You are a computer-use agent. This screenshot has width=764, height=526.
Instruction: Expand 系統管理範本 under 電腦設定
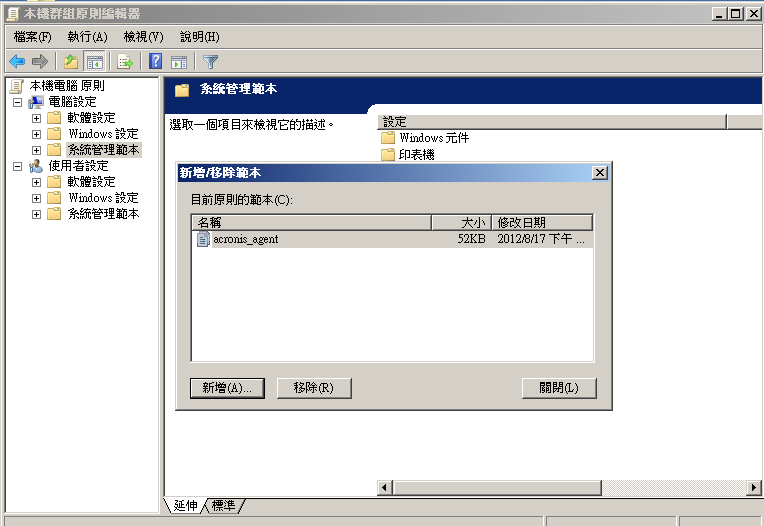(36, 150)
